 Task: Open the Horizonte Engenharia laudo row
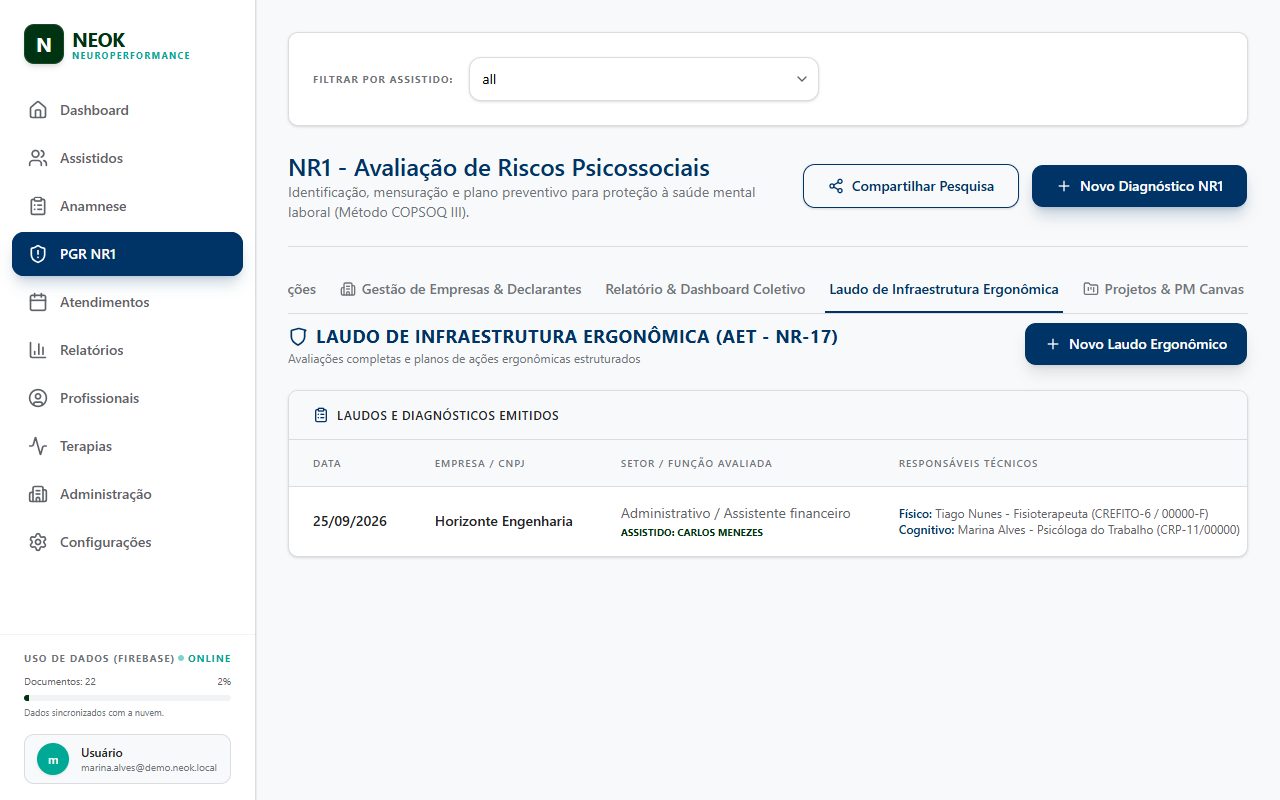768,521
